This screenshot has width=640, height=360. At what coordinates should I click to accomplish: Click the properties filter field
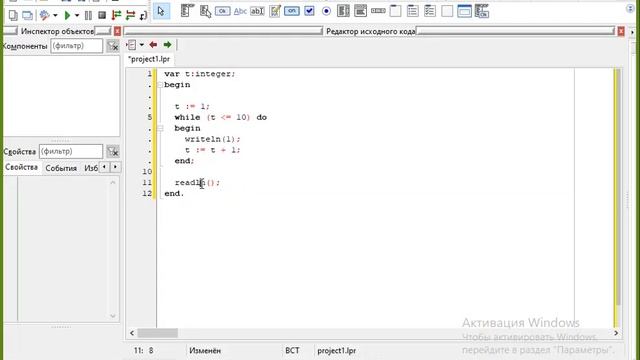pyautogui.click(x=71, y=151)
